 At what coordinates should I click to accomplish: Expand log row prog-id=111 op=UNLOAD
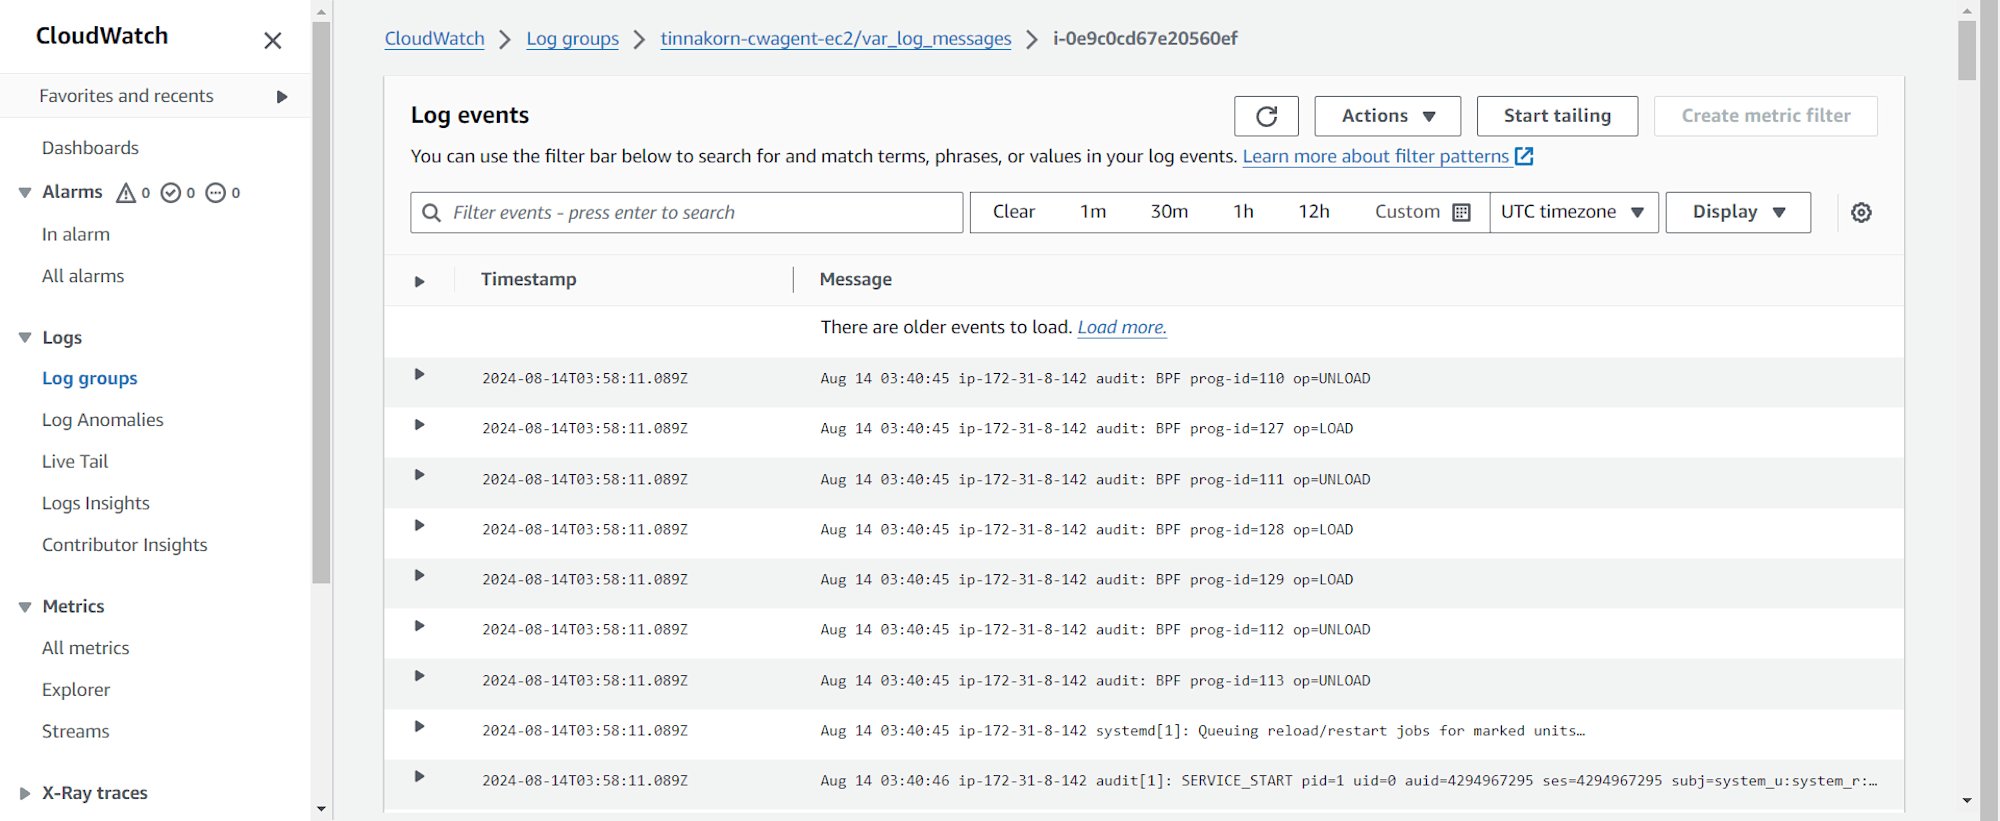pos(420,475)
